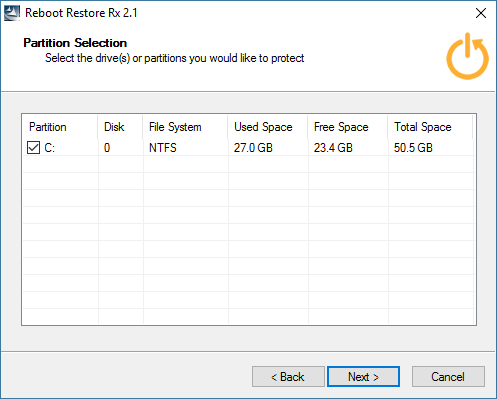The width and height of the screenshot is (497, 399).
Task: Close the Reboot Restore Rx window
Action: (x=481, y=13)
